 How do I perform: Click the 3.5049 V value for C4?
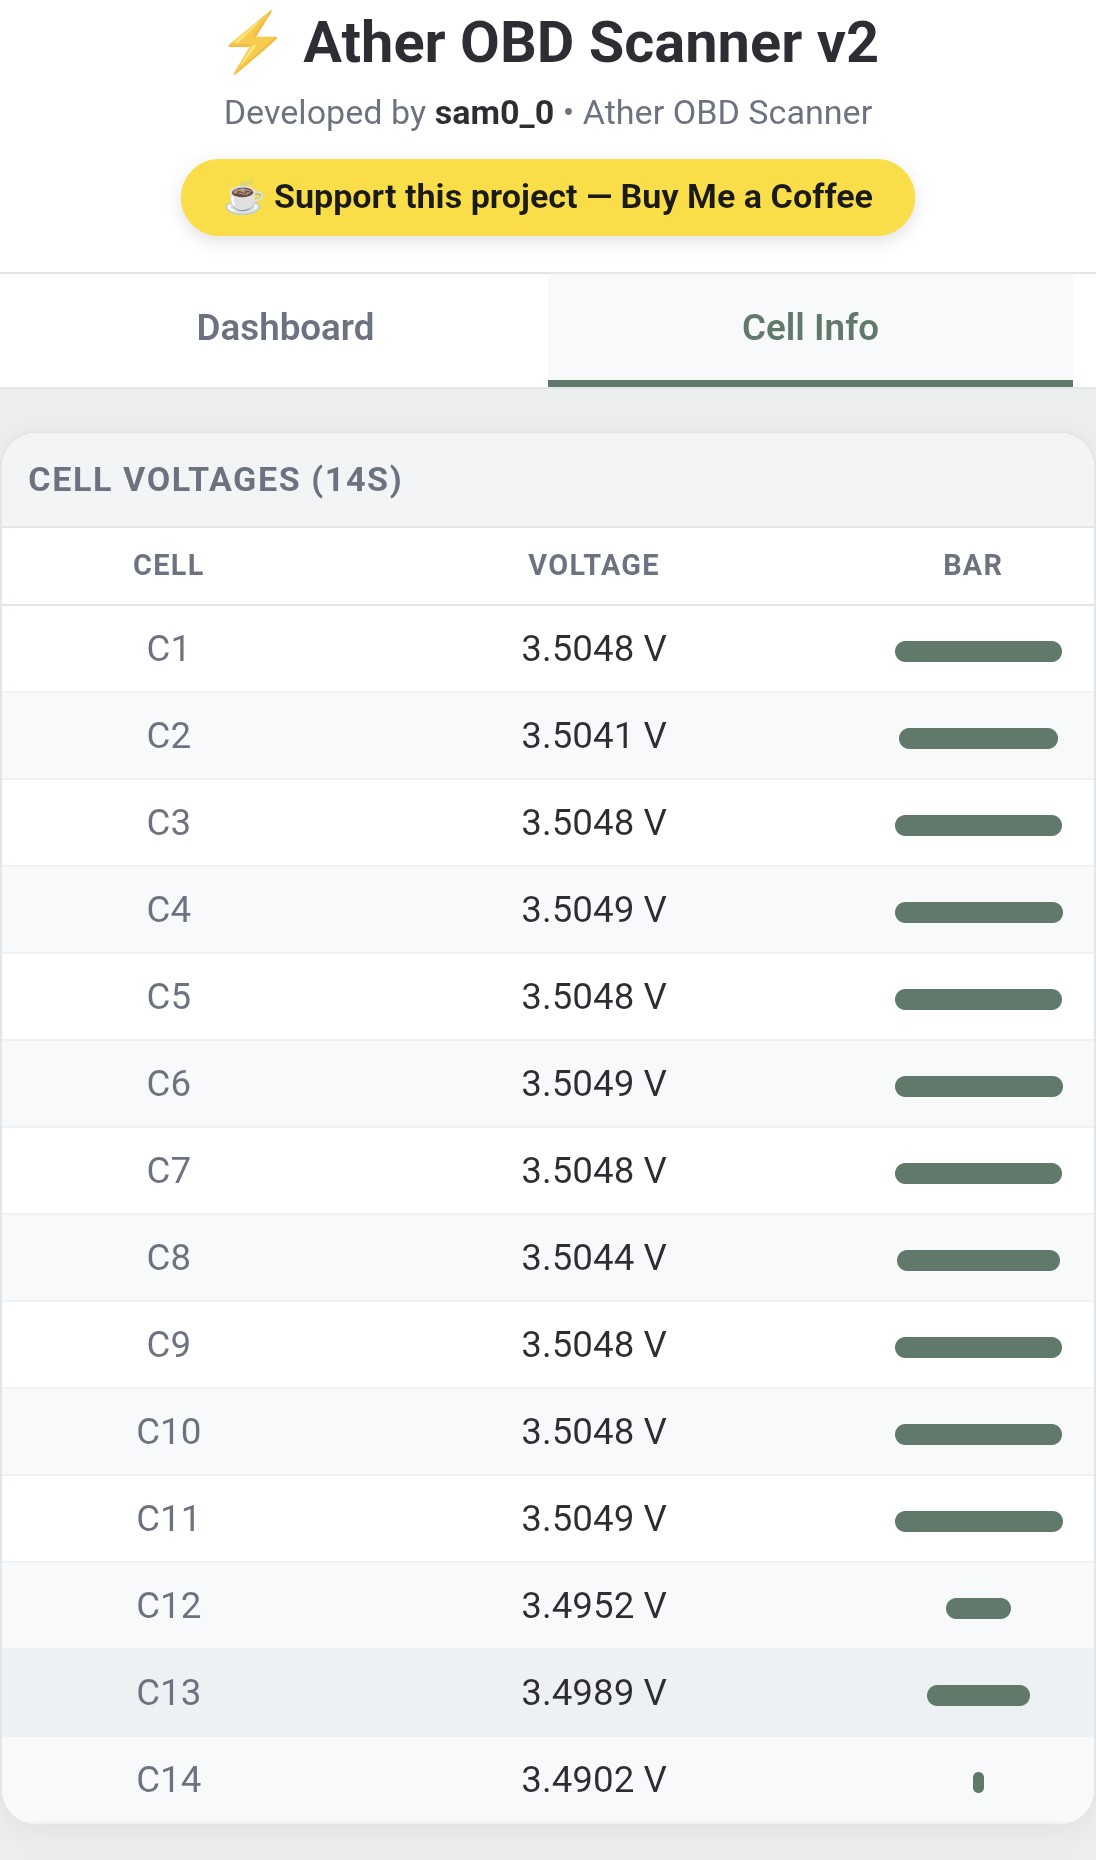pos(594,910)
